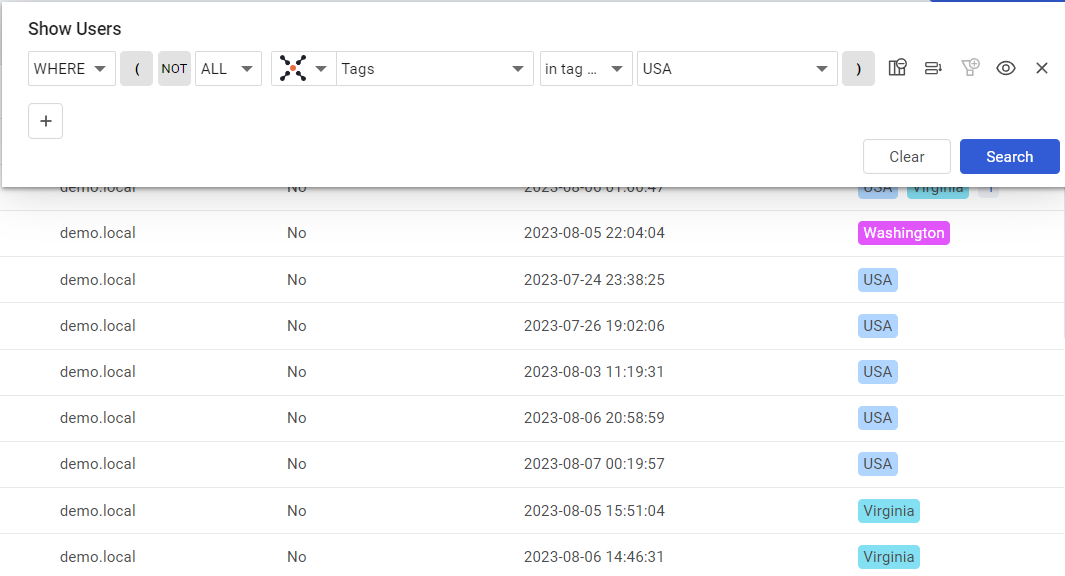Click the blue Search button
The width and height of the screenshot is (1065, 576).
coord(1009,157)
